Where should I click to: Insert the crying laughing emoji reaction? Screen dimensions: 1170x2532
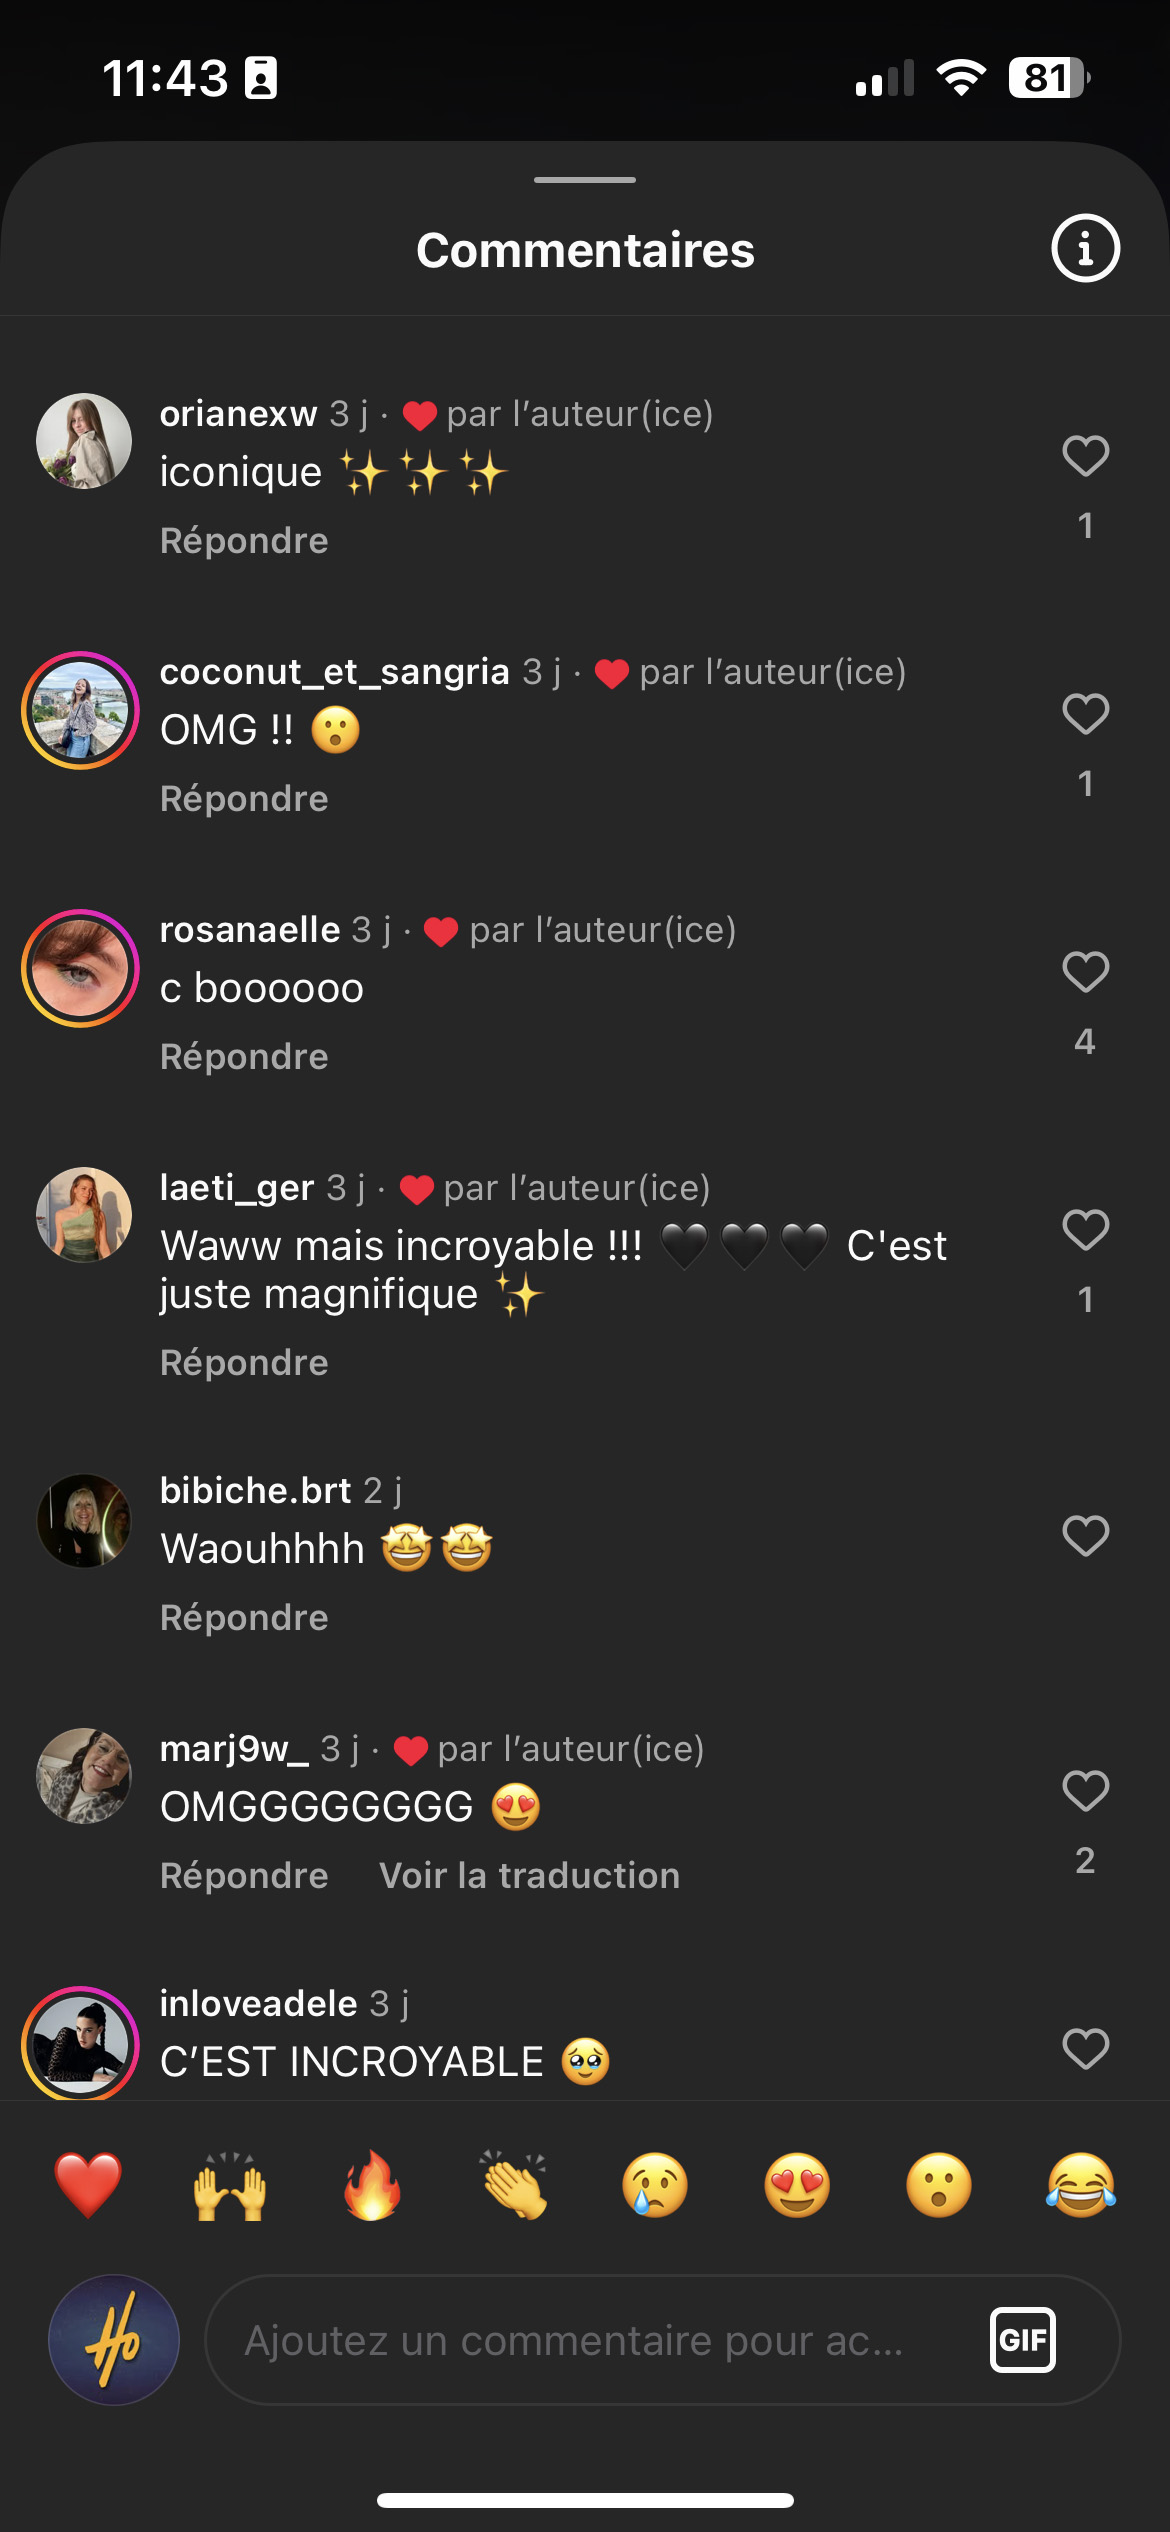click(x=1081, y=2185)
